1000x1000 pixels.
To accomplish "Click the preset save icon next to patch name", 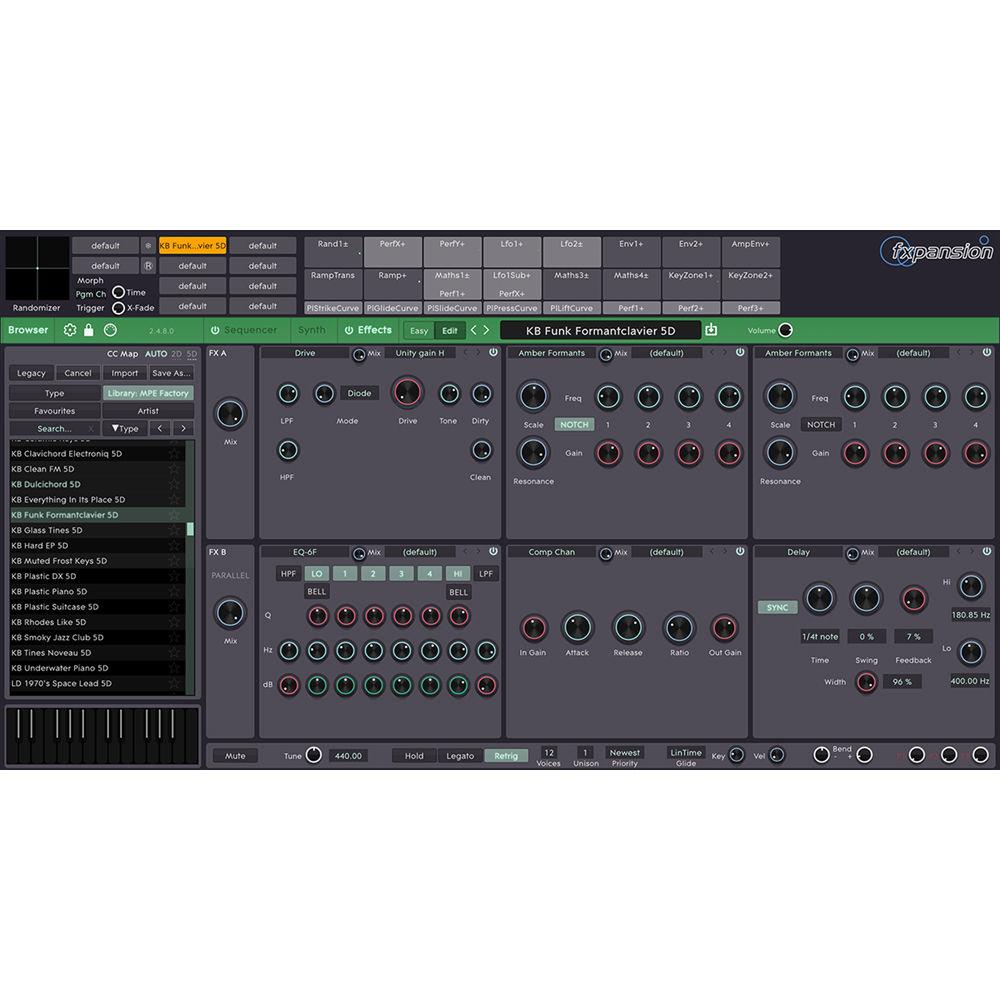I will 712,330.
